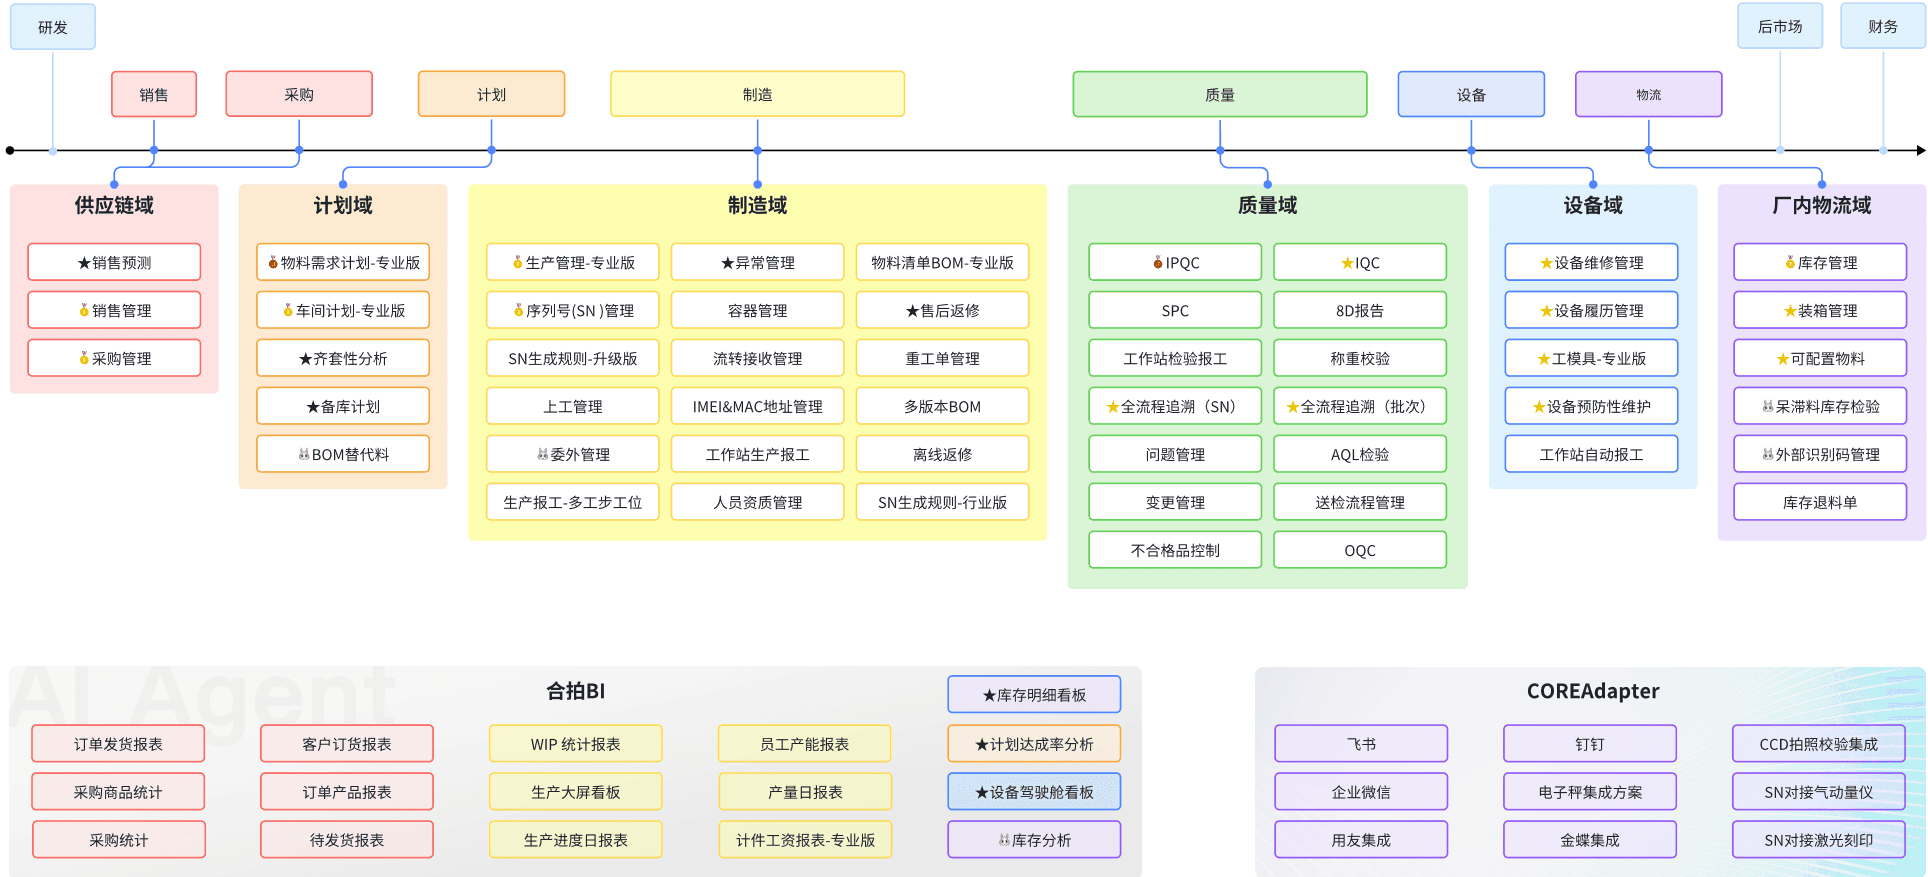Screen dimensions: 1928x877
Task: Click the OQC box
Action: coord(1360,550)
